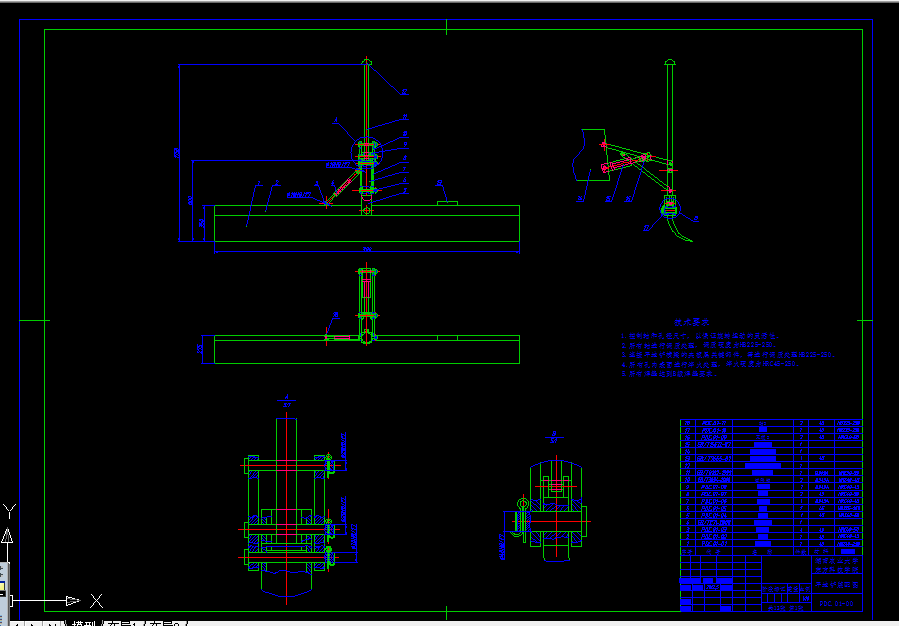Image resolution: width=899 pixels, height=626 pixels.
Task: Pick the handle knob atop the front view
Action: (367, 61)
